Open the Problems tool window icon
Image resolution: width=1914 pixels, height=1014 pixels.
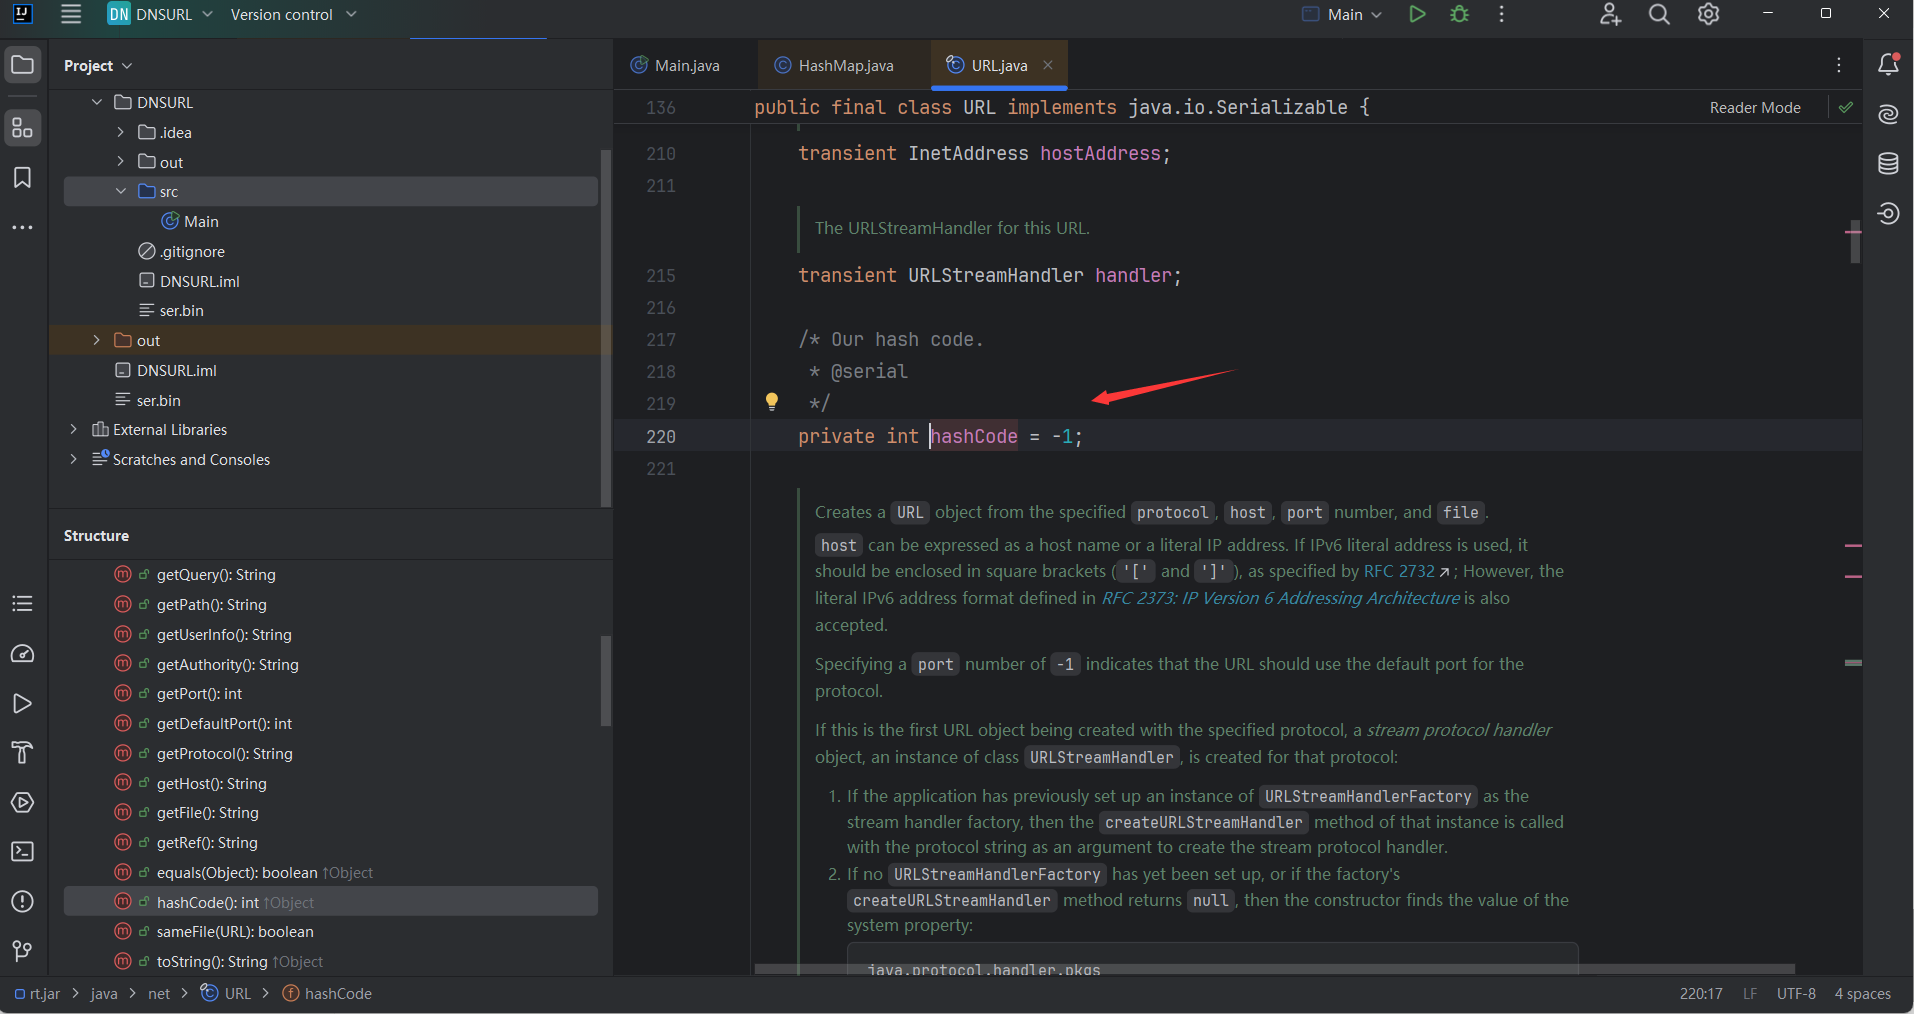point(22,902)
